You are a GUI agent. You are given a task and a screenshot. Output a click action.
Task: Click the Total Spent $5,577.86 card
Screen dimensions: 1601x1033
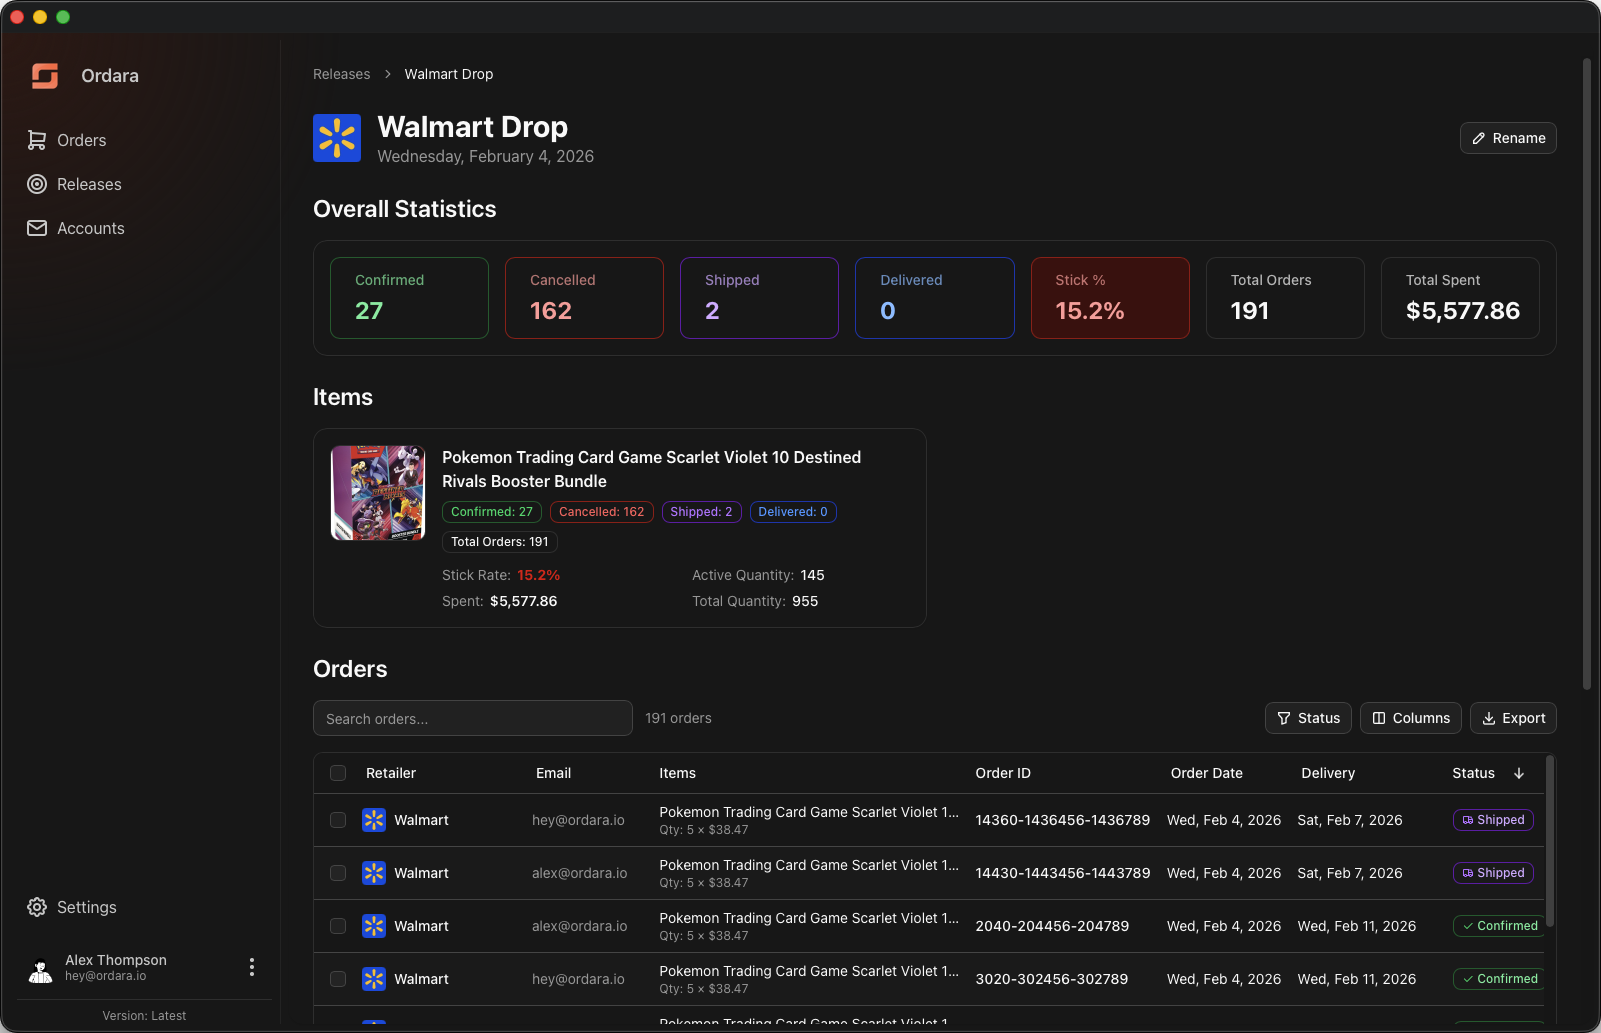[x=1460, y=298]
